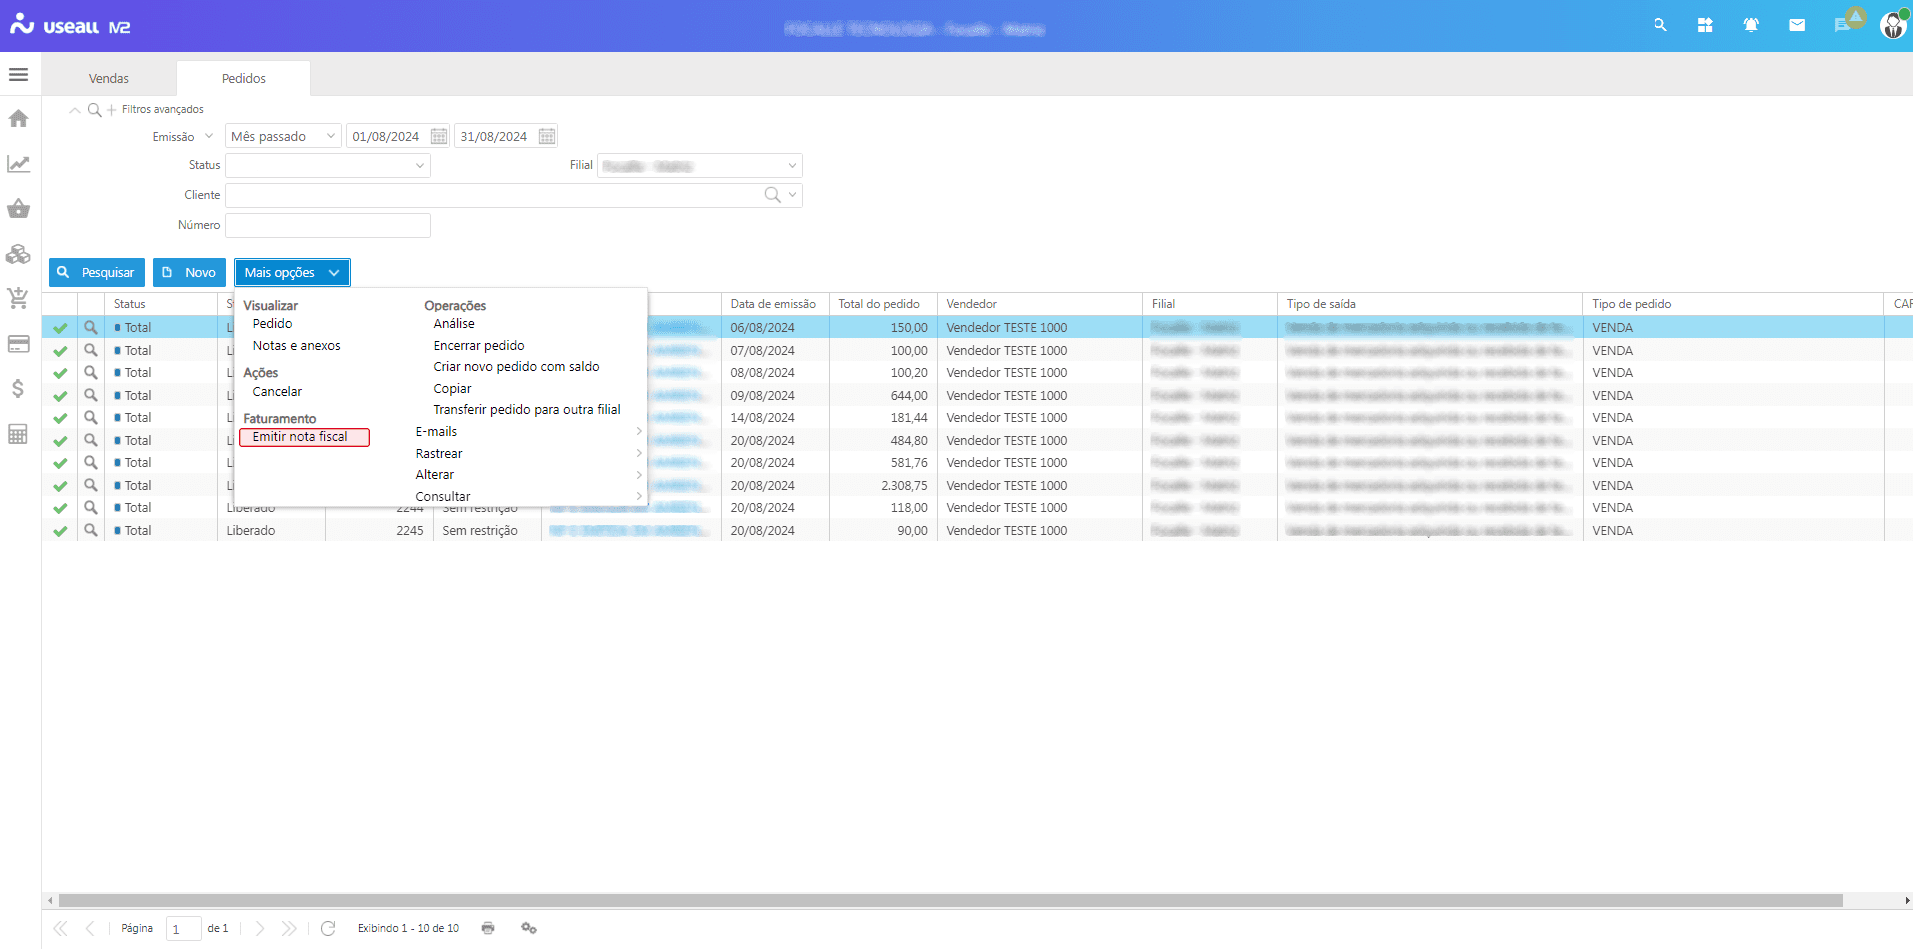The width and height of the screenshot is (1913, 949).
Task: Open the notifications bell icon
Action: point(1751,25)
